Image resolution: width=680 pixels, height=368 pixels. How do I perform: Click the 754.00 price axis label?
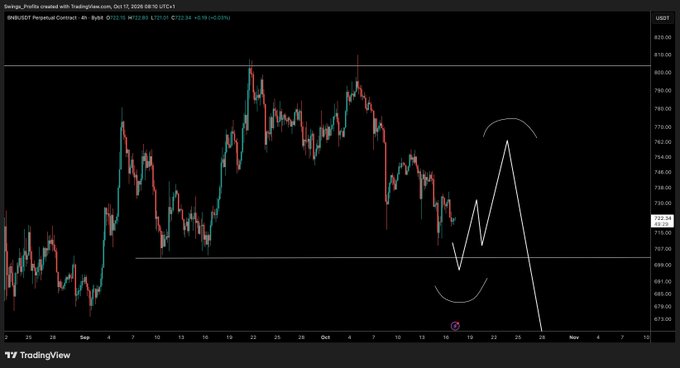pyautogui.click(x=662, y=157)
